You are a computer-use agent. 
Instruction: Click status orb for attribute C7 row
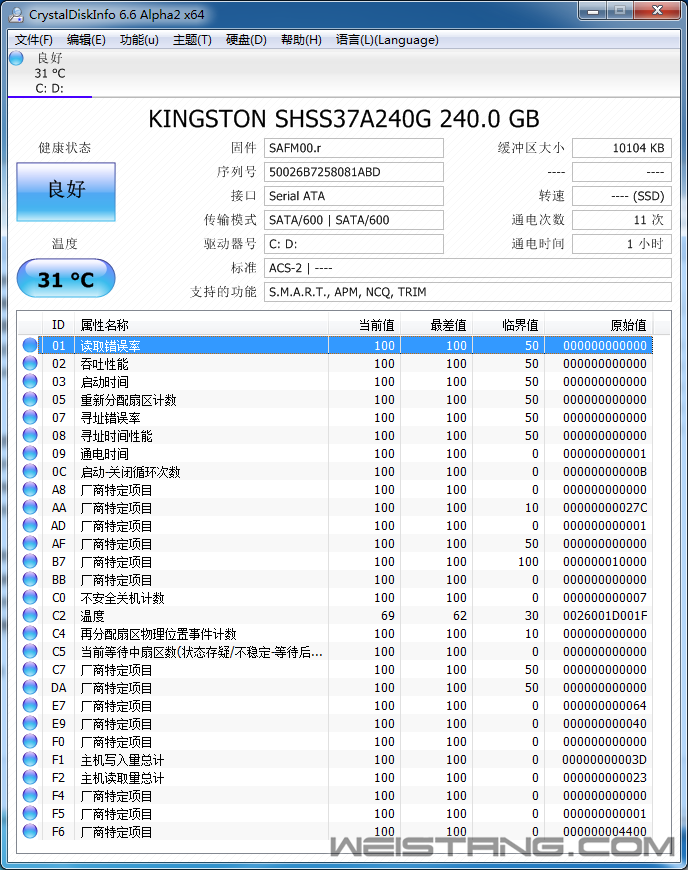point(30,670)
